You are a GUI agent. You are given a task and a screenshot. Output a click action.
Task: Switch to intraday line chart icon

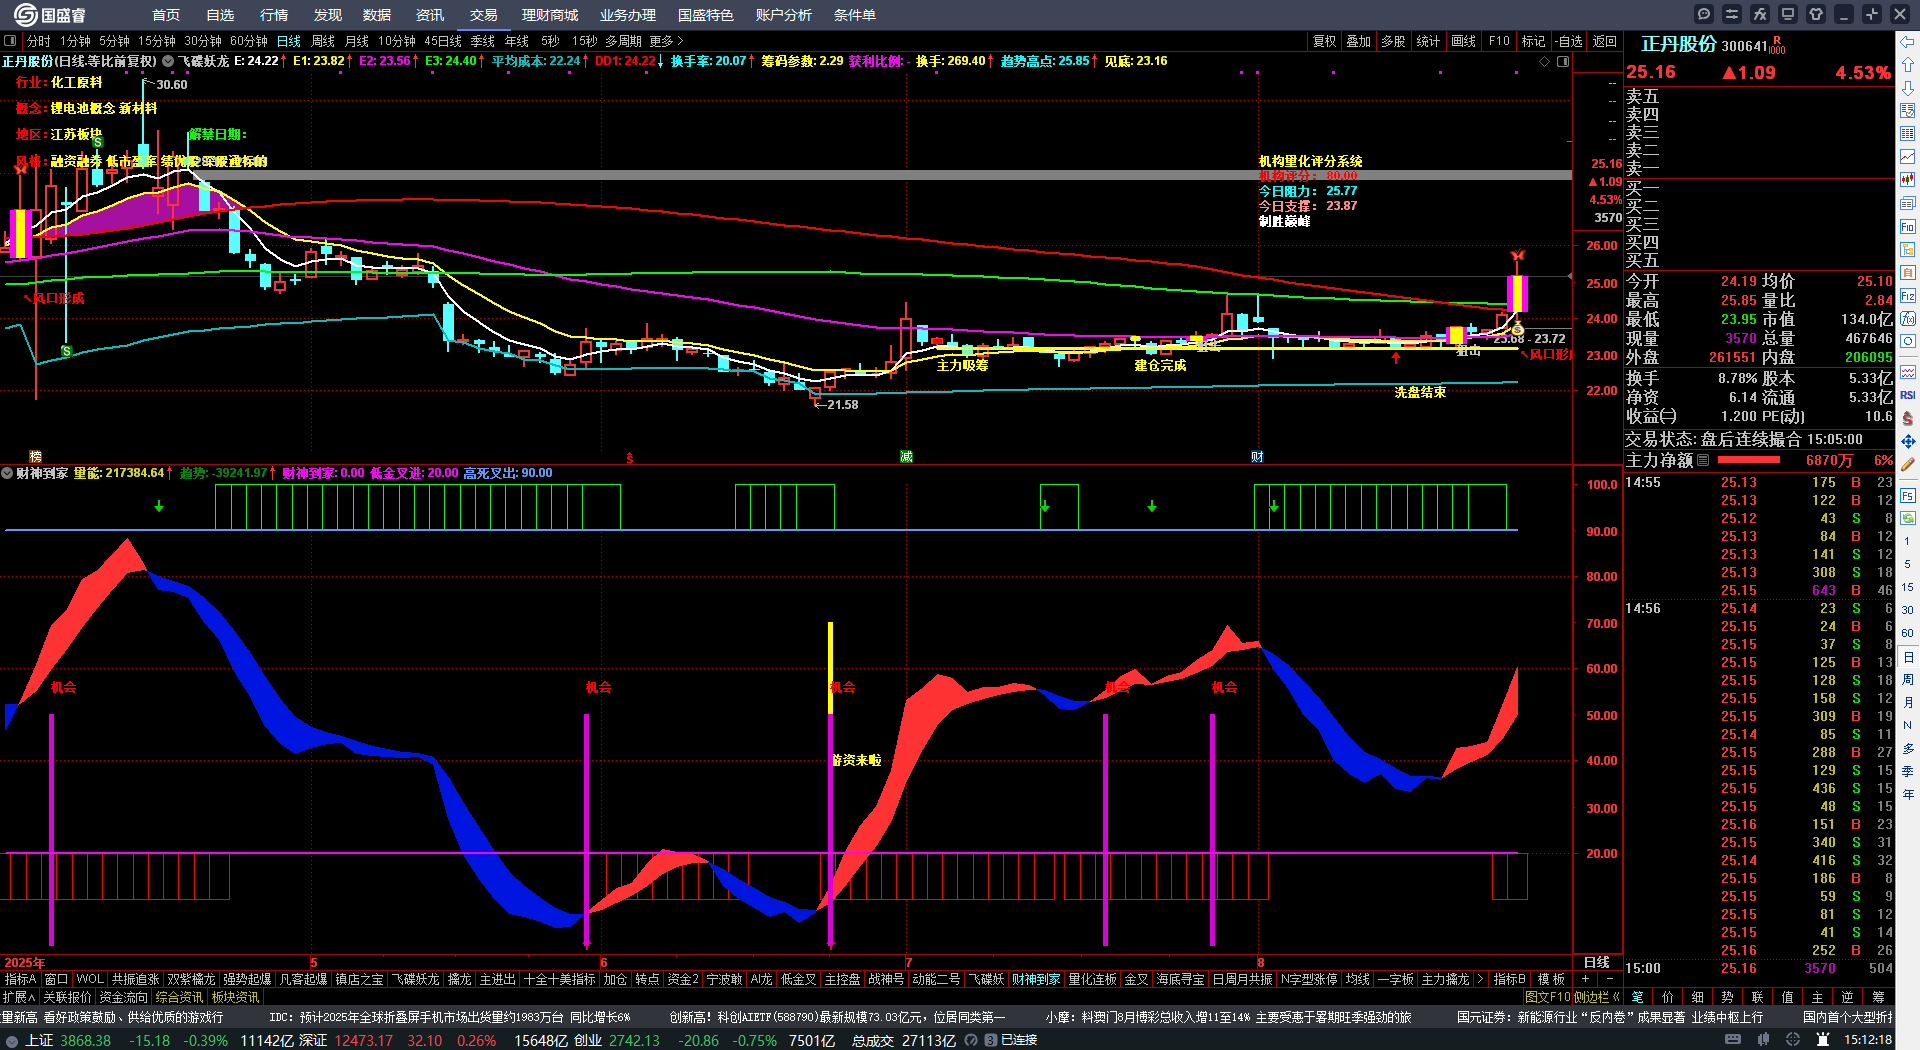[x=1908, y=157]
